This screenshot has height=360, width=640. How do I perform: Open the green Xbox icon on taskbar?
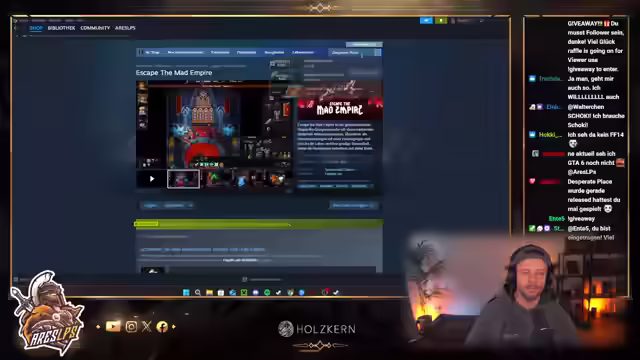[x=244, y=292]
